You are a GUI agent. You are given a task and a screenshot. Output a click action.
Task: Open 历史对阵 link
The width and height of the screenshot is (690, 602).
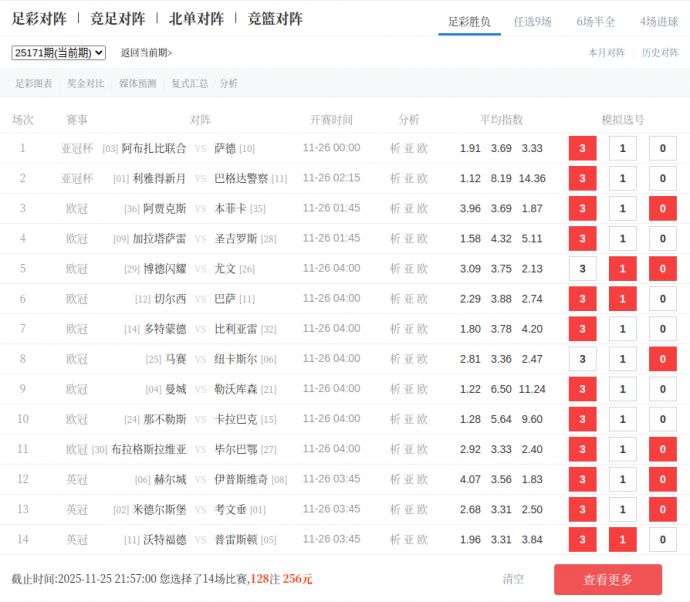click(x=659, y=53)
